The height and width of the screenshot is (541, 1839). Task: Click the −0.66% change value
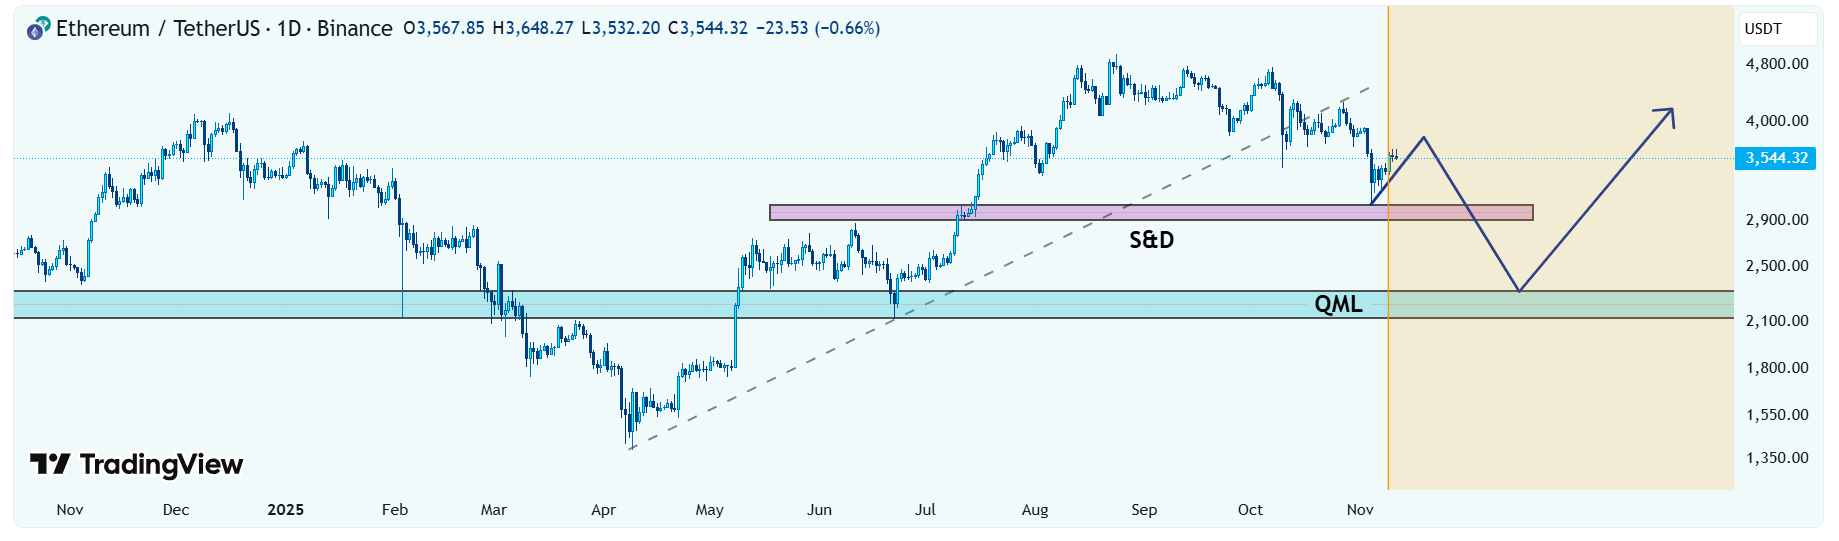(847, 29)
